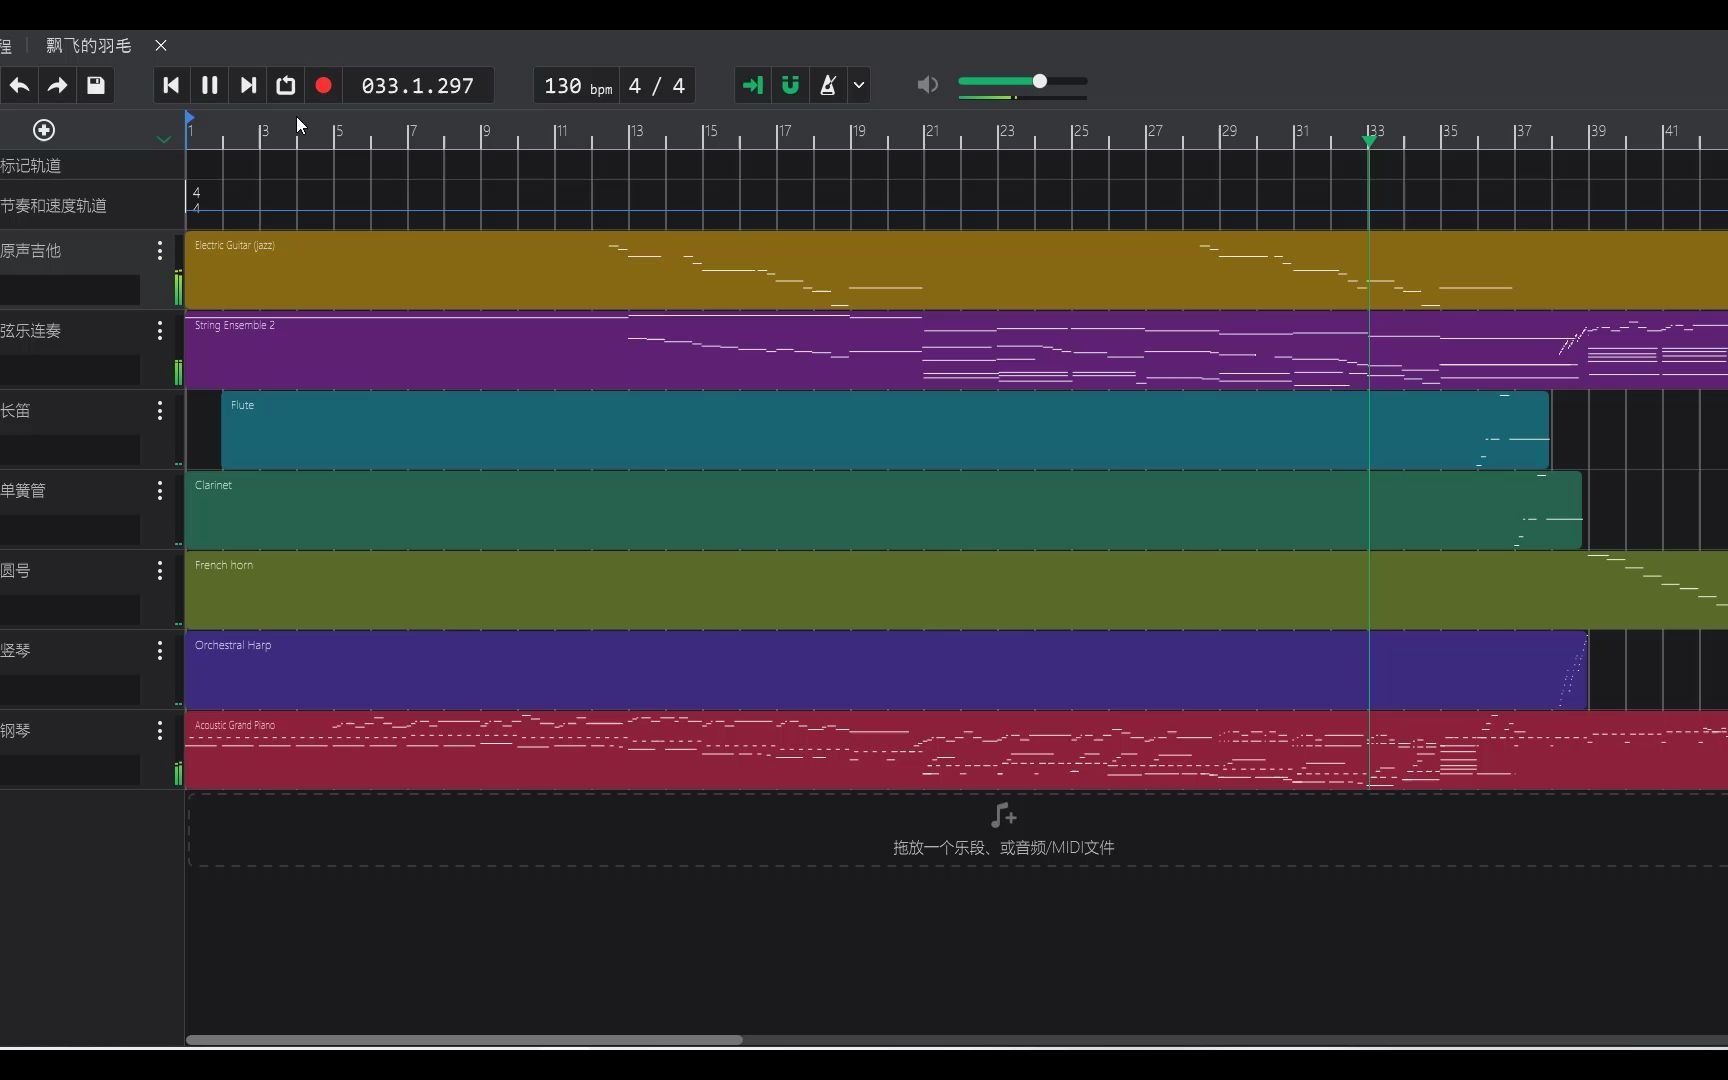The image size is (1728, 1080).
Task: Click bar 17 on the timeline ruler
Action: pyautogui.click(x=786, y=131)
